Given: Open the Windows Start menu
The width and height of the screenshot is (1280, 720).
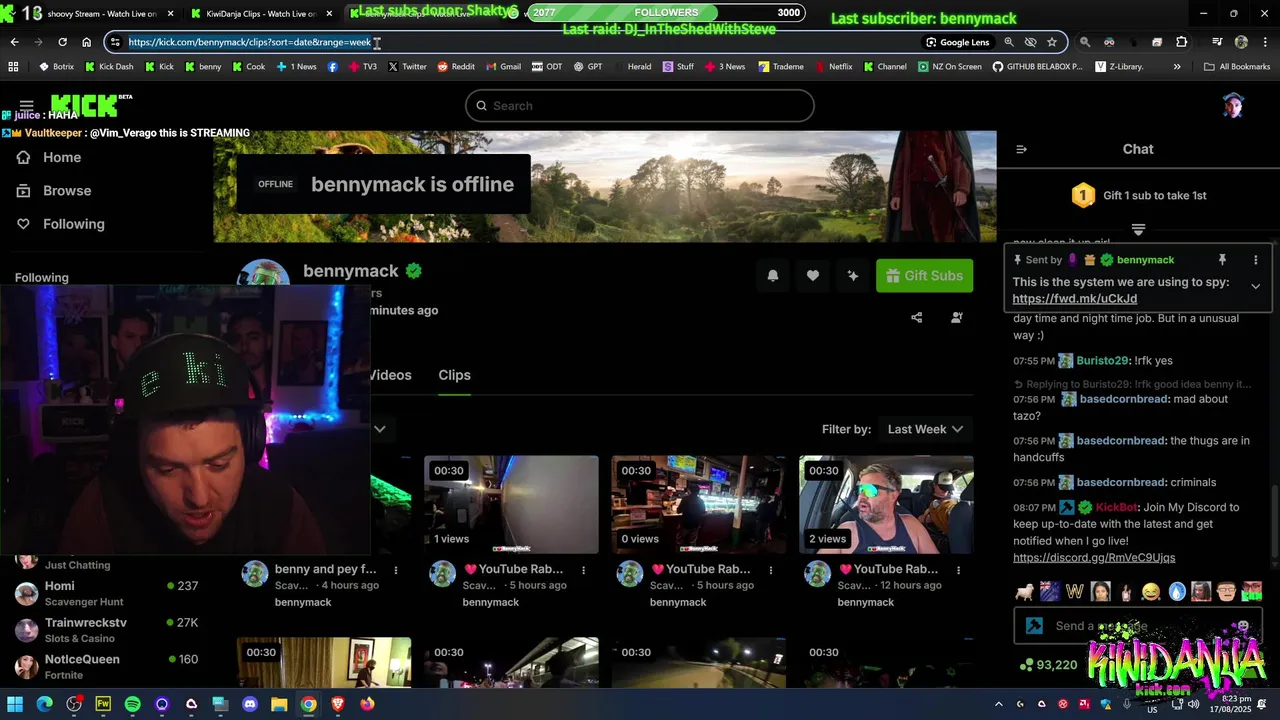Looking at the screenshot, I should click(15, 704).
